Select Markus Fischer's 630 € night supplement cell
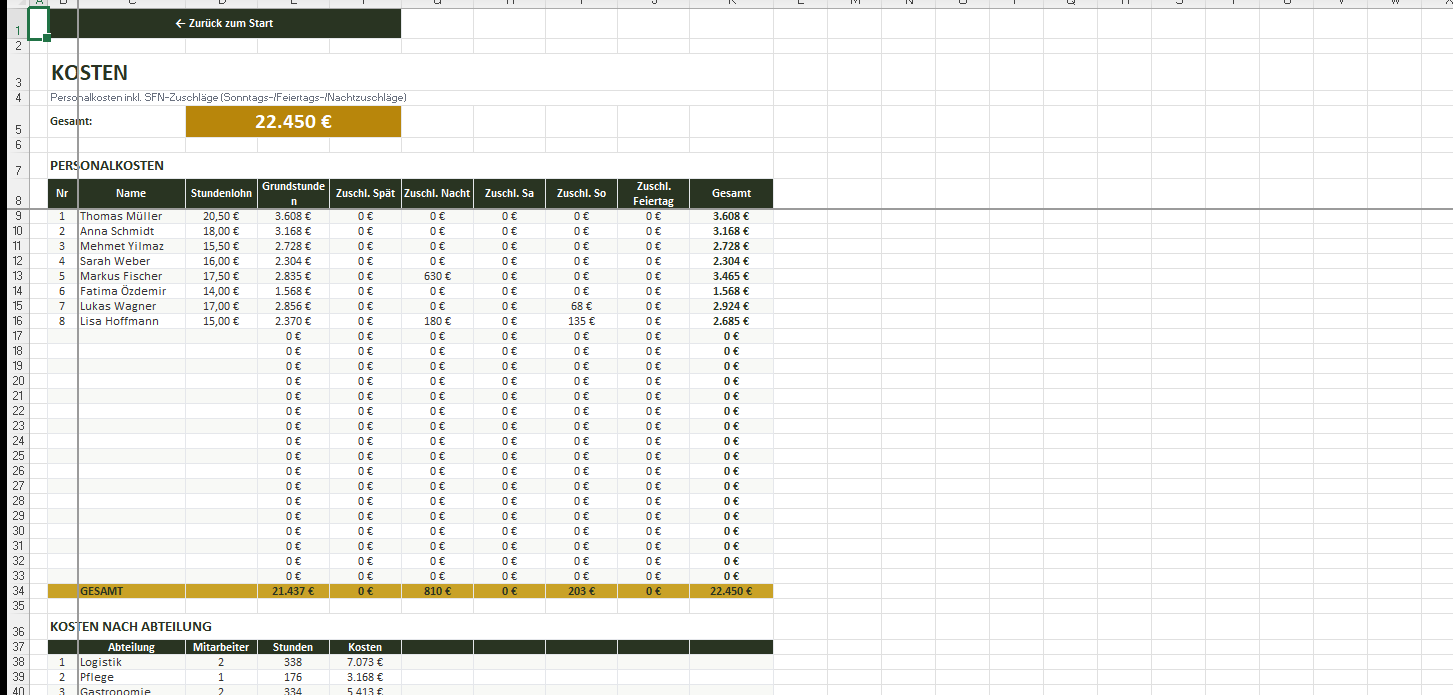Viewport: 1453px width, 695px height. 437,276
